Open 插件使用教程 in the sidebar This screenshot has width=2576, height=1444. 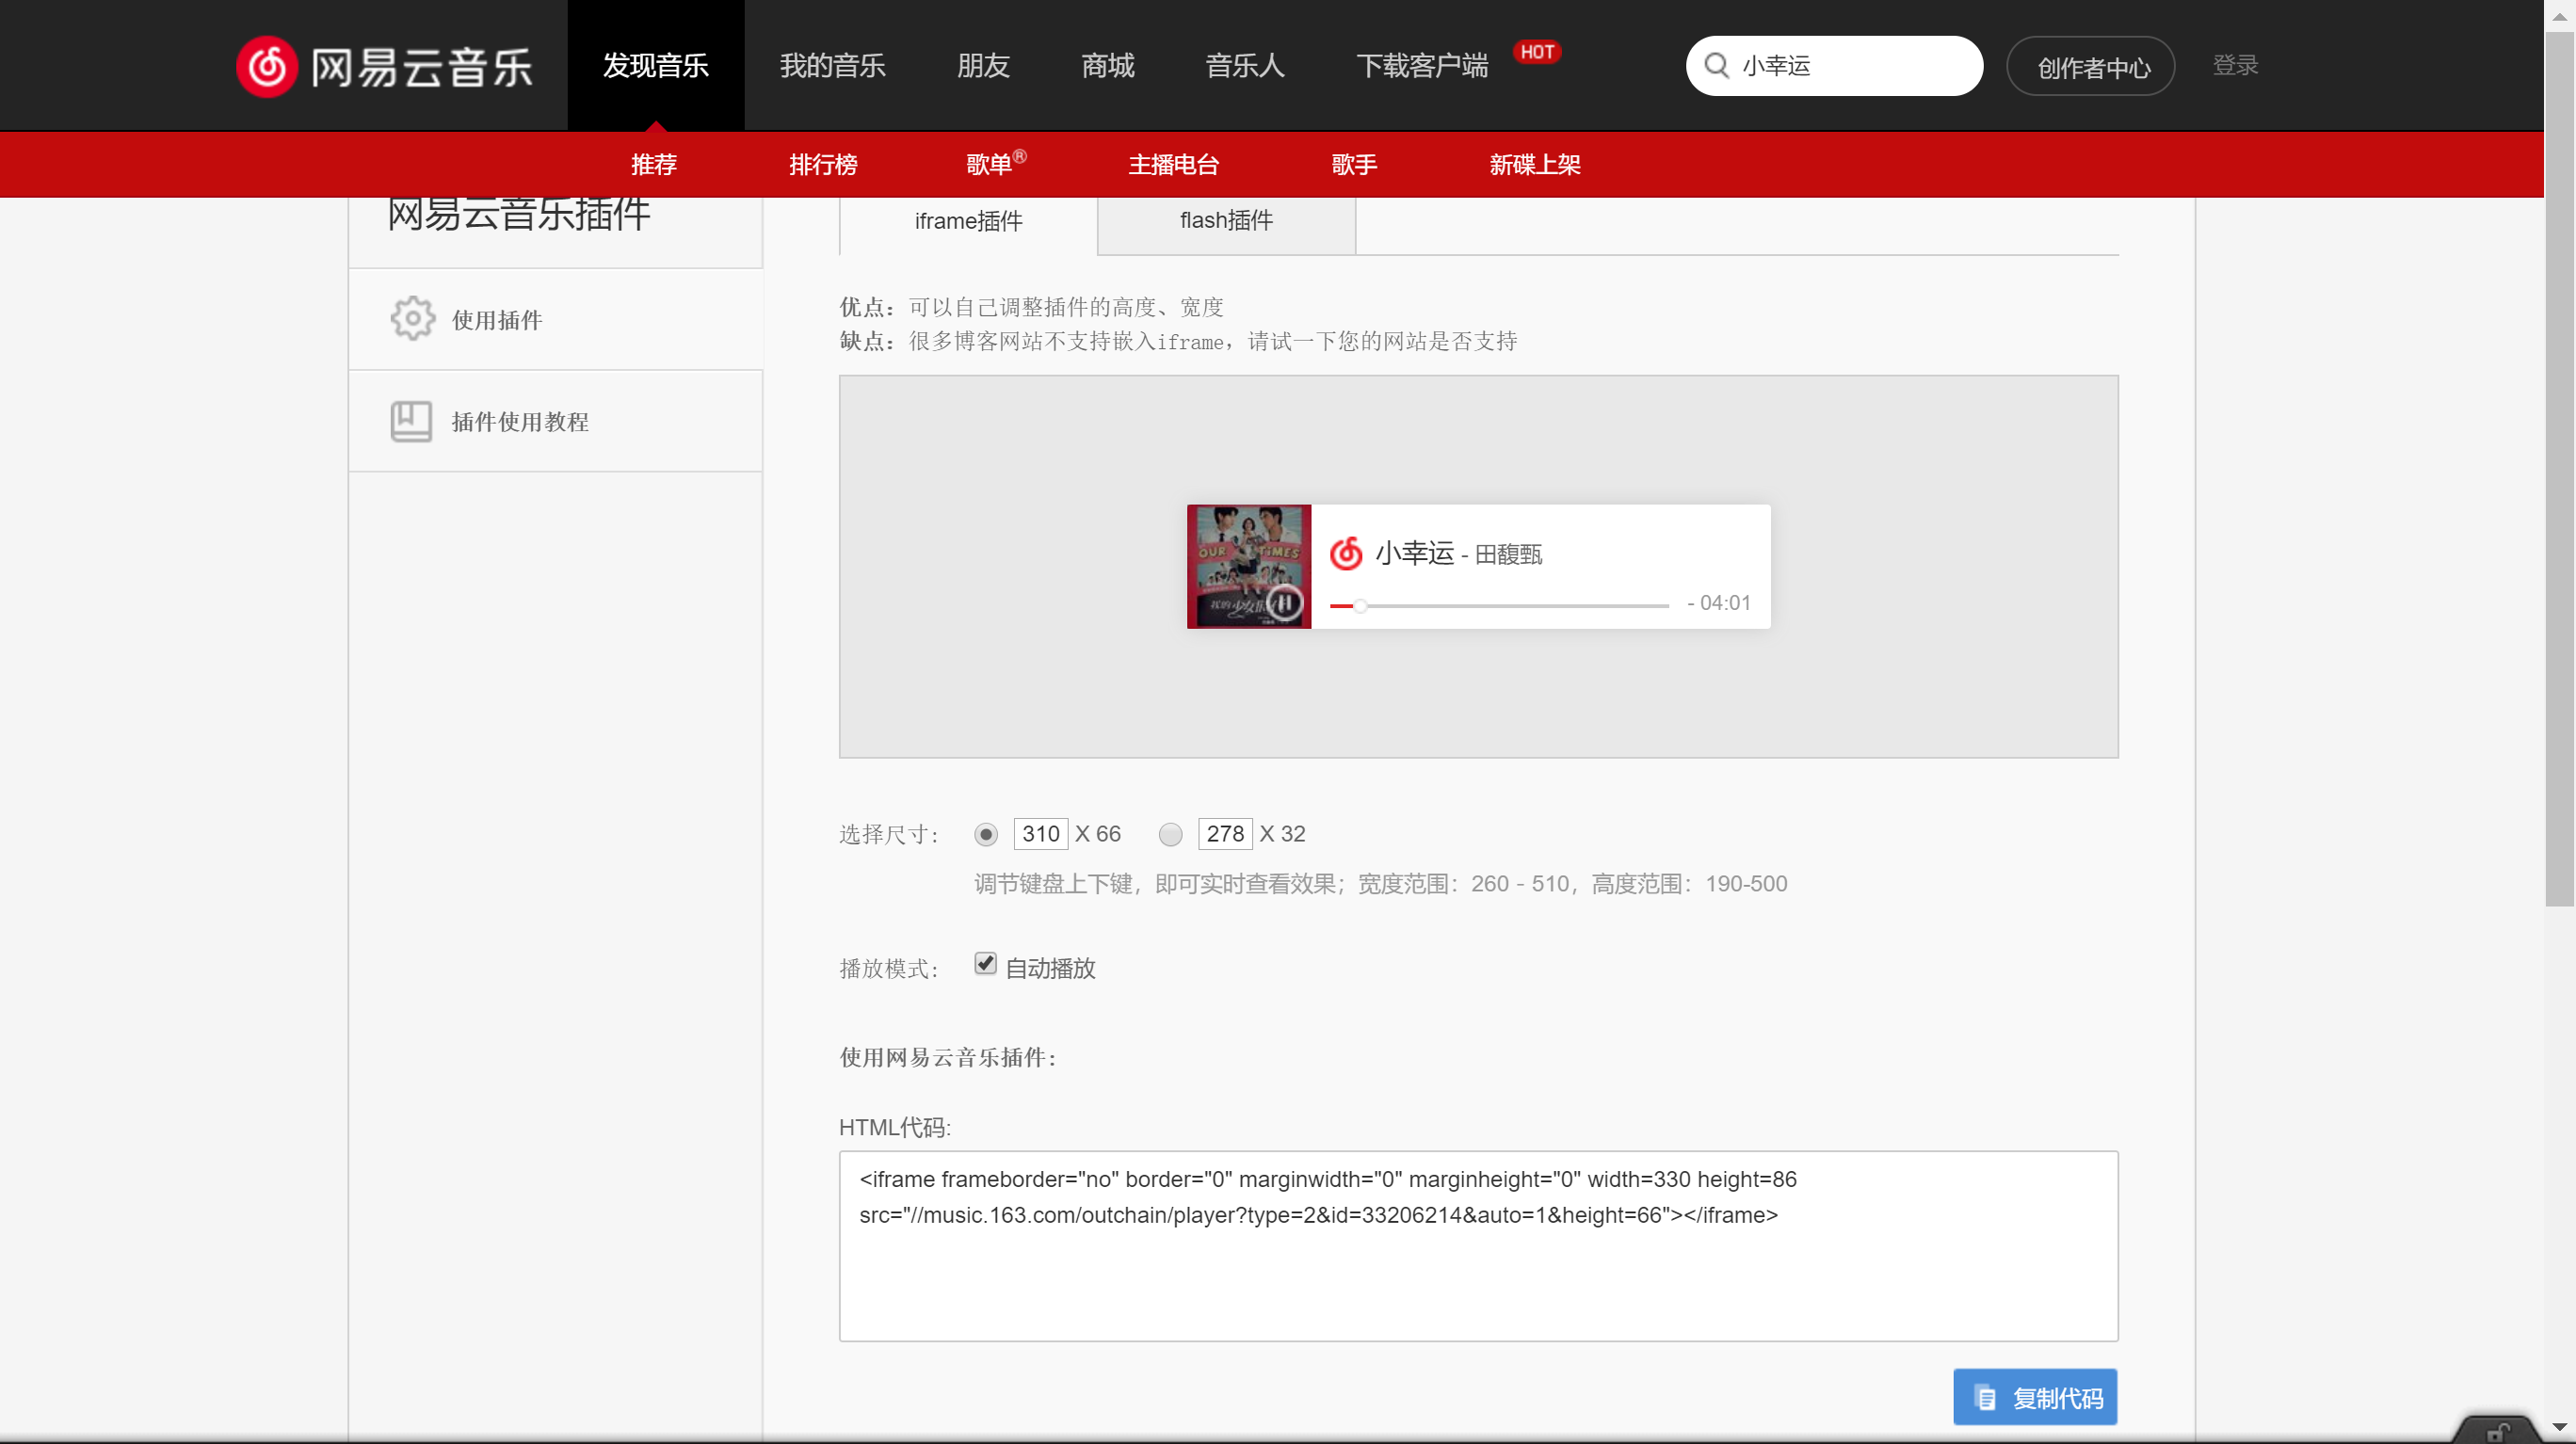(x=555, y=421)
